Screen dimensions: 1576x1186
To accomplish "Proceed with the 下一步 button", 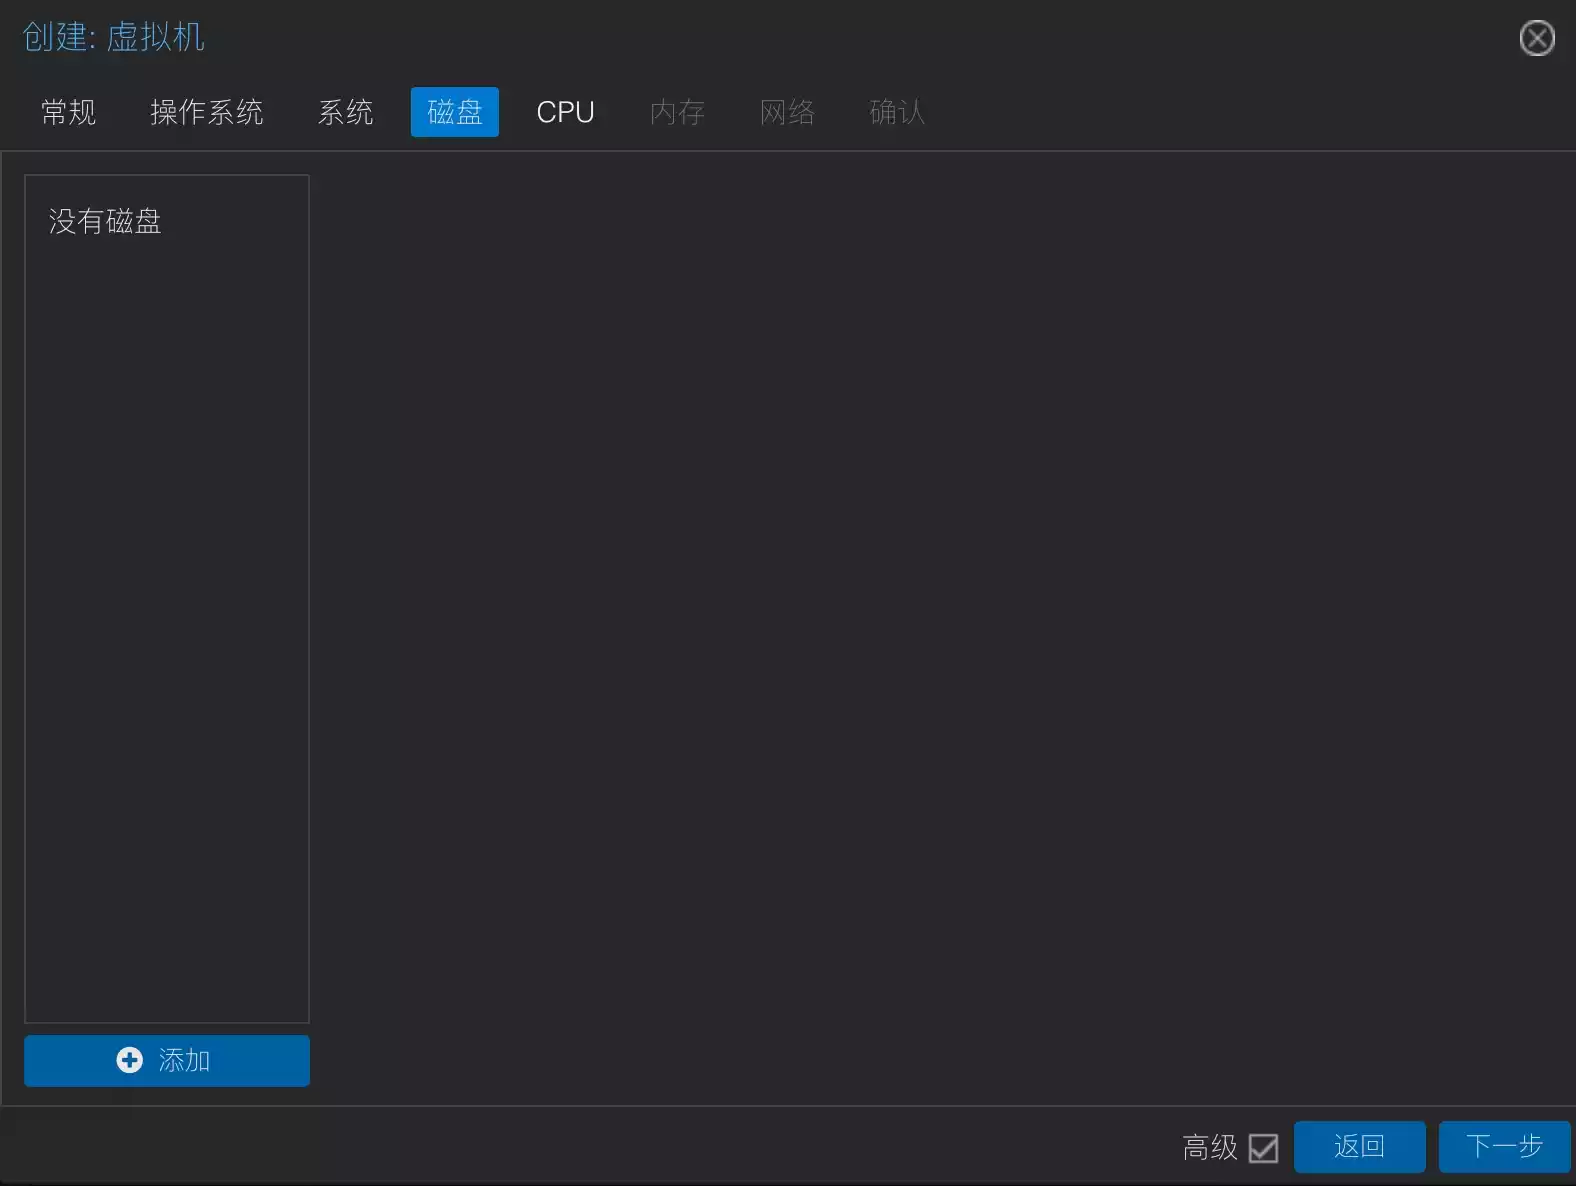I will pos(1503,1146).
